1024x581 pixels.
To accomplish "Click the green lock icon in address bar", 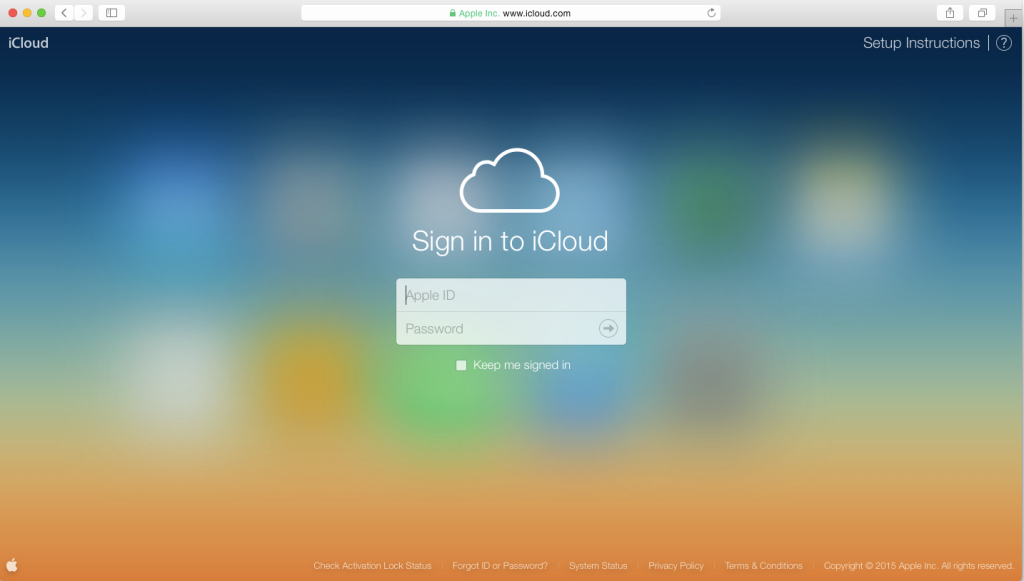I will 453,13.
